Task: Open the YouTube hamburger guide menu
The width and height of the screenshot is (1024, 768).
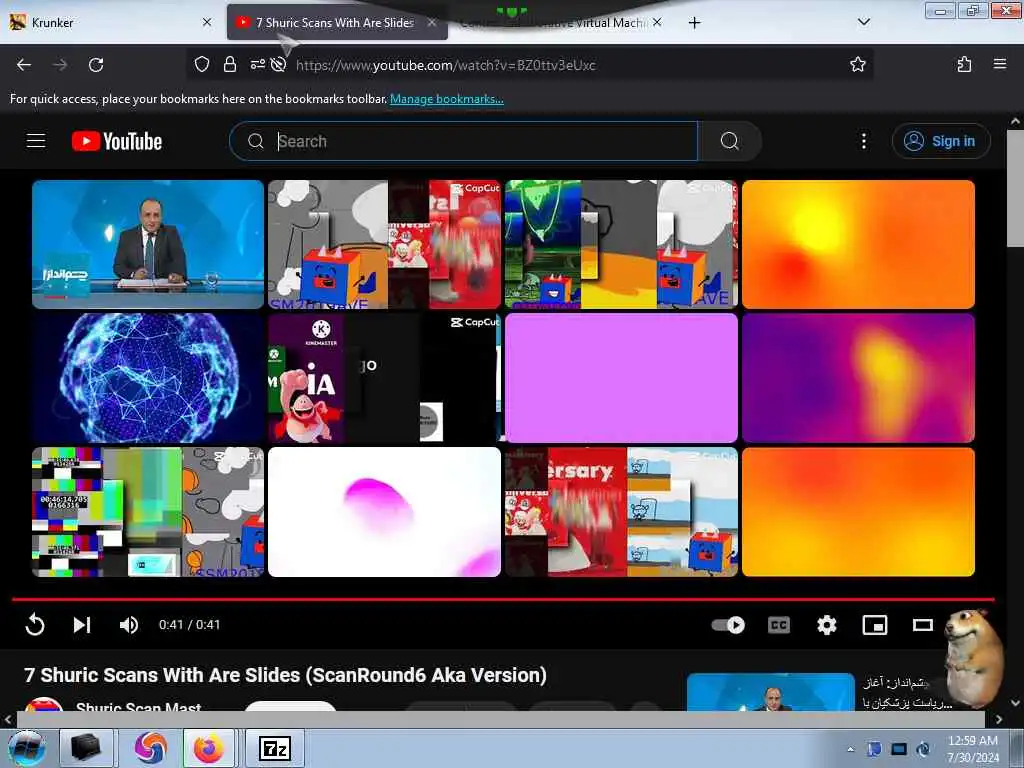Action: pos(36,141)
